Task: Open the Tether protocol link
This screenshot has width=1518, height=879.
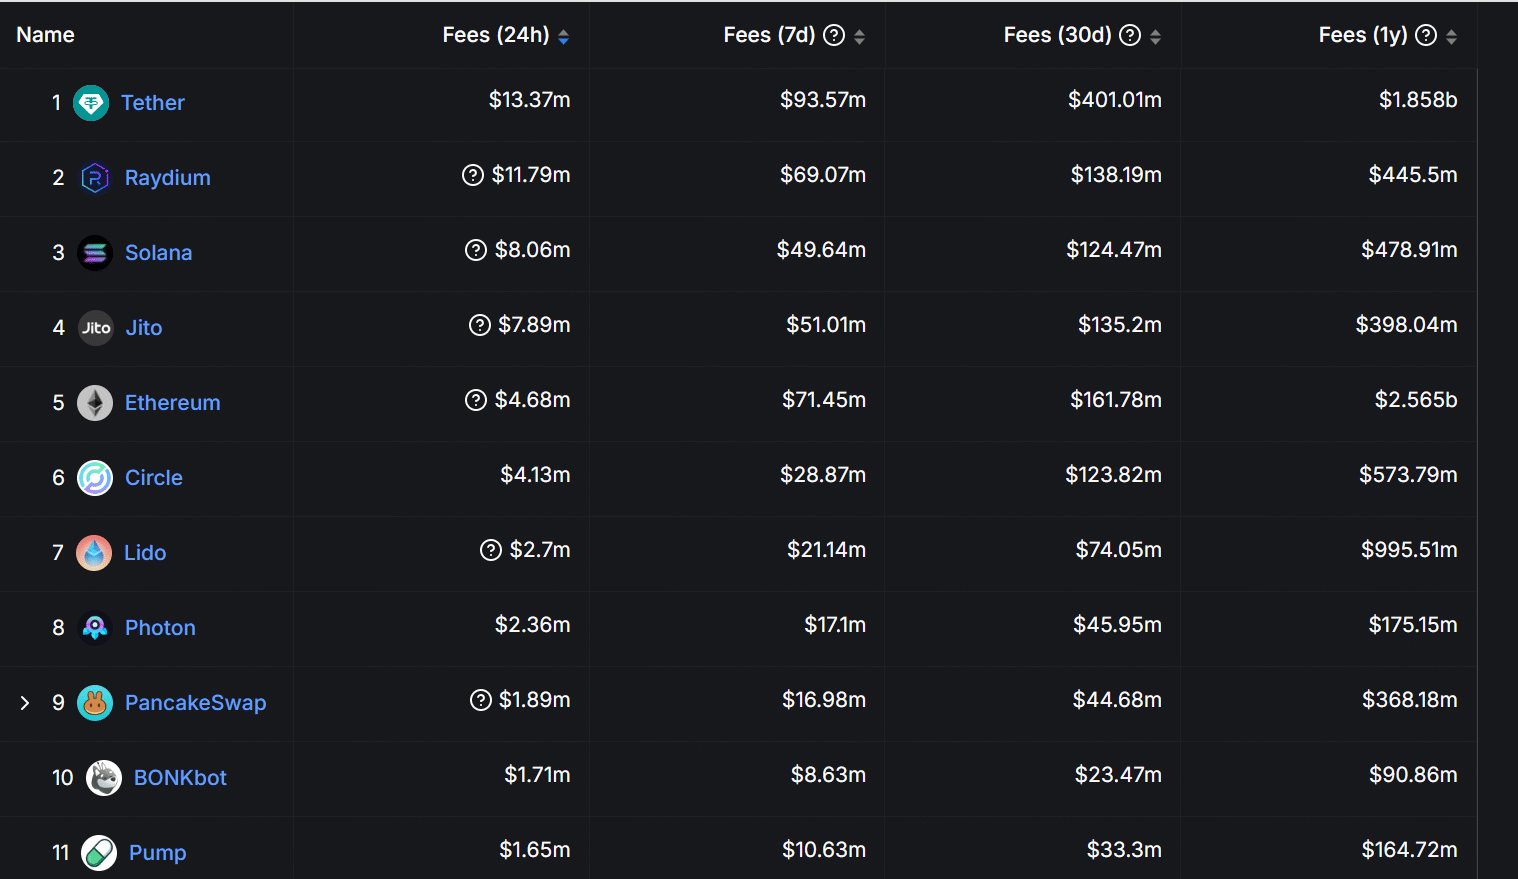Action: pyautogui.click(x=153, y=103)
